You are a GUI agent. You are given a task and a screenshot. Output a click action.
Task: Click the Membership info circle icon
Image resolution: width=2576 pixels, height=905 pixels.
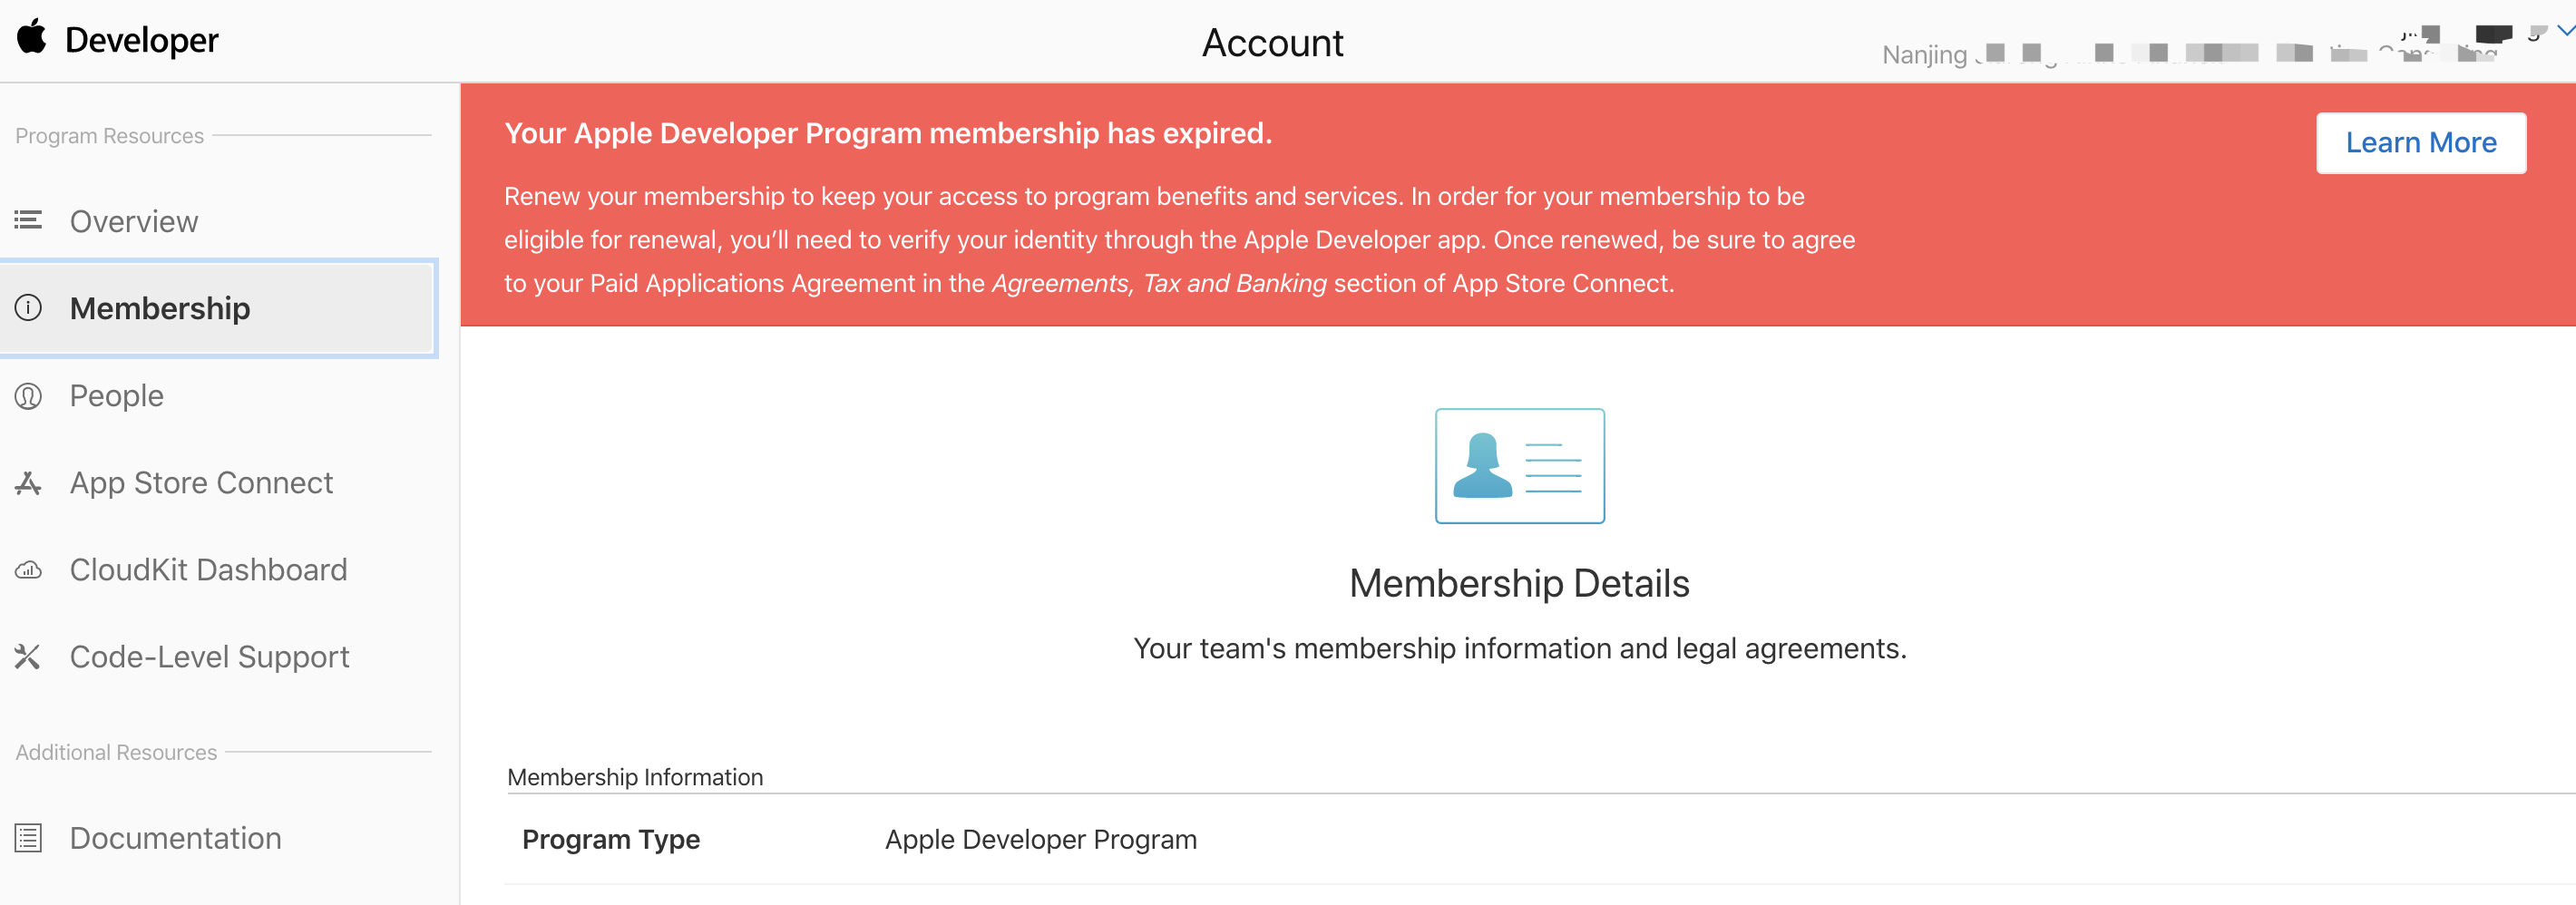coord(27,308)
